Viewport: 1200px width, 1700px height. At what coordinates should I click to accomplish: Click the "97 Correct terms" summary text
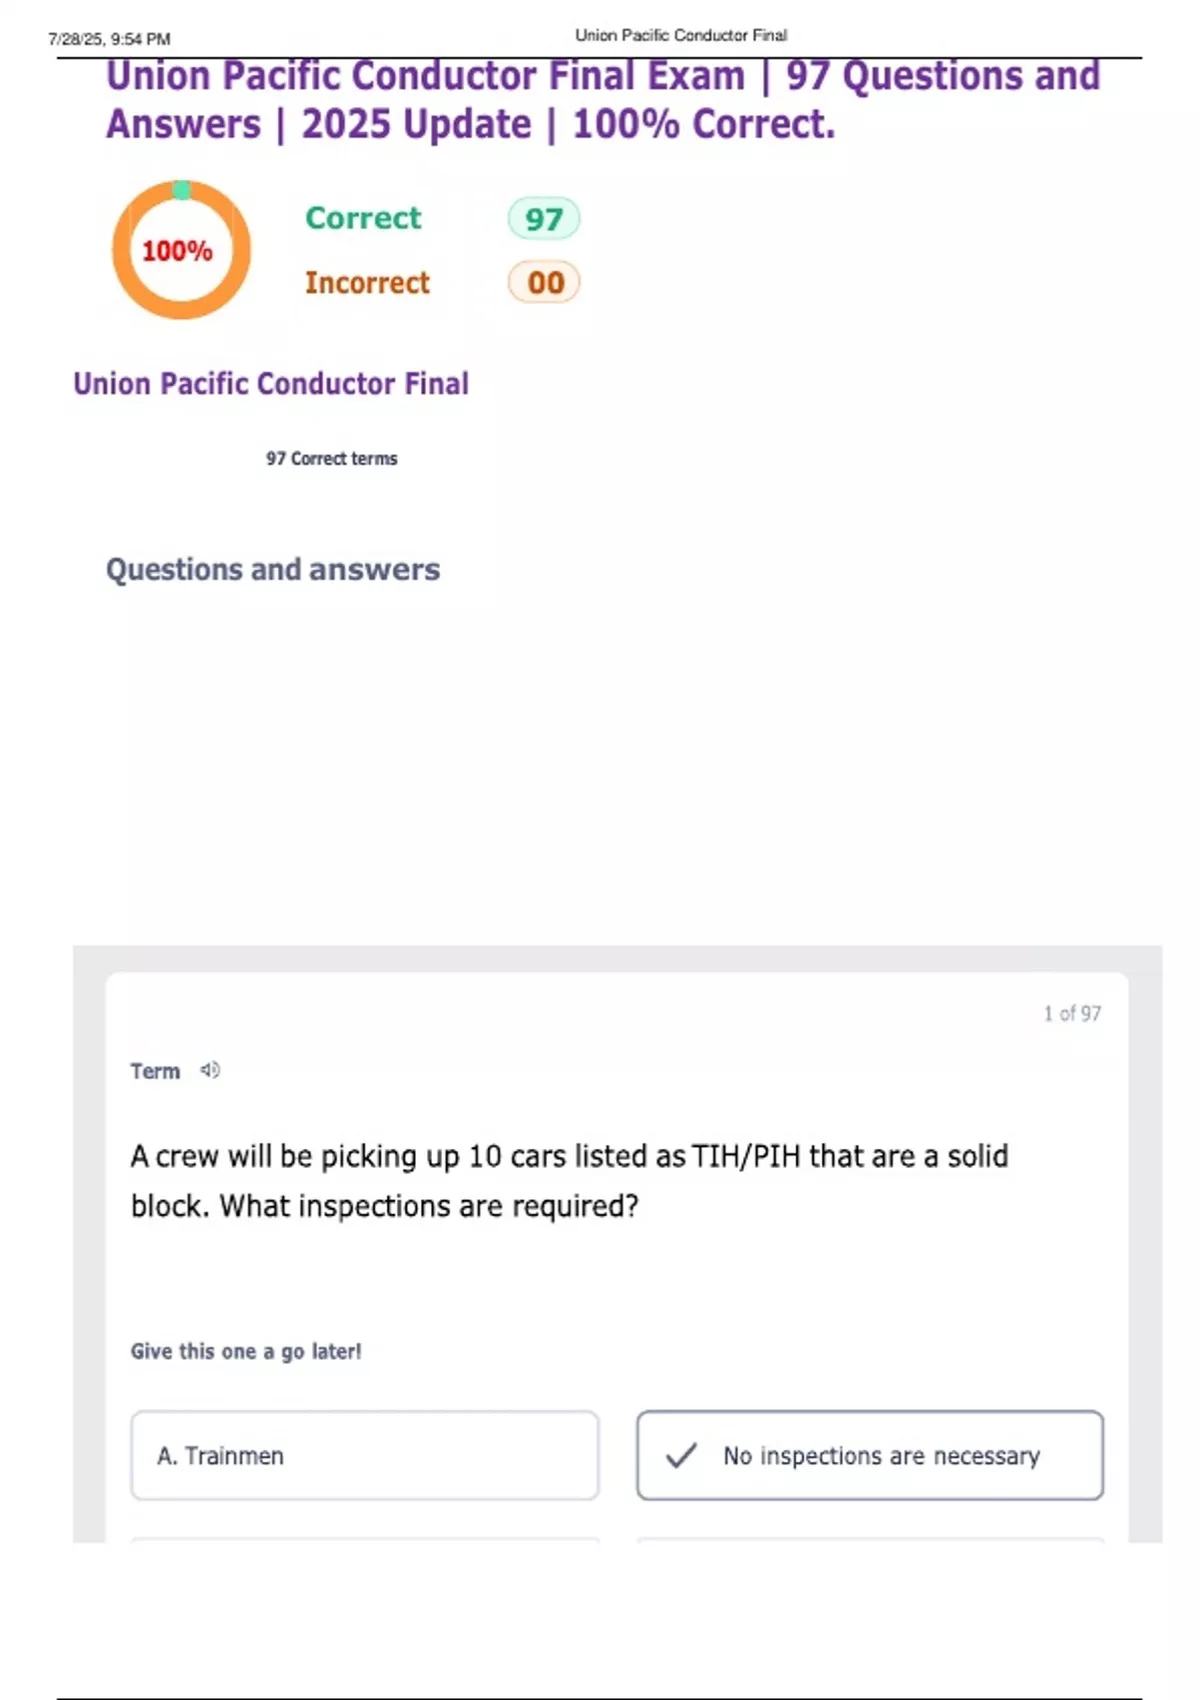pyautogui.click(x=331, y=458)
